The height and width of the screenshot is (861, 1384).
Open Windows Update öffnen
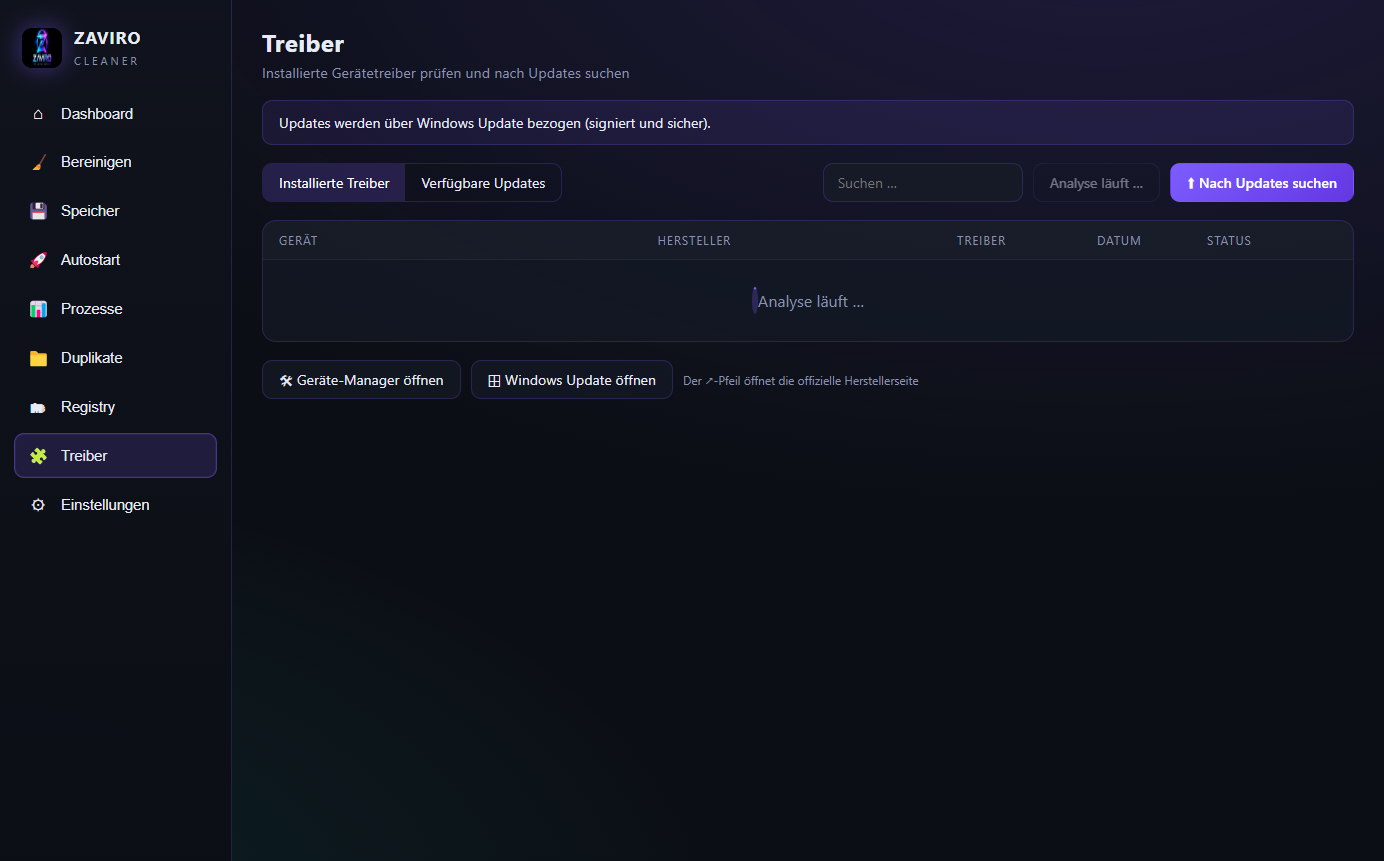[572, 380]
